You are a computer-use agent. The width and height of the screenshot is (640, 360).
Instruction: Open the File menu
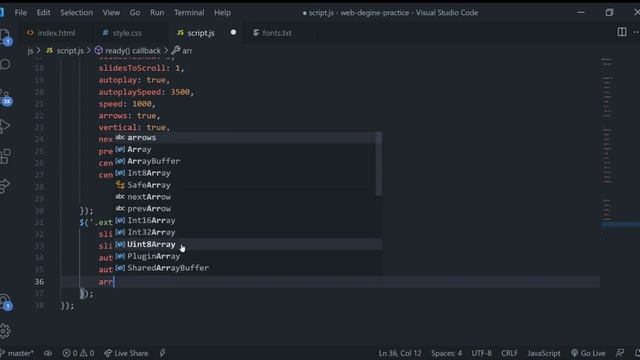click(x=21, y=13)
